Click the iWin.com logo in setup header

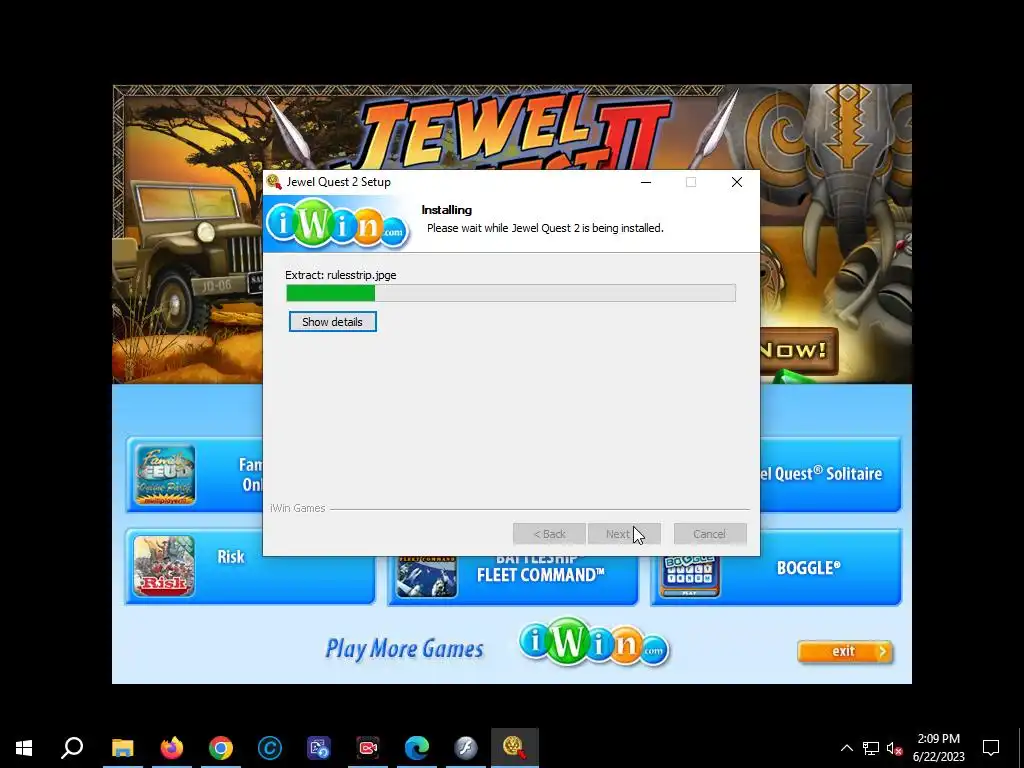[x=337, y=224]
